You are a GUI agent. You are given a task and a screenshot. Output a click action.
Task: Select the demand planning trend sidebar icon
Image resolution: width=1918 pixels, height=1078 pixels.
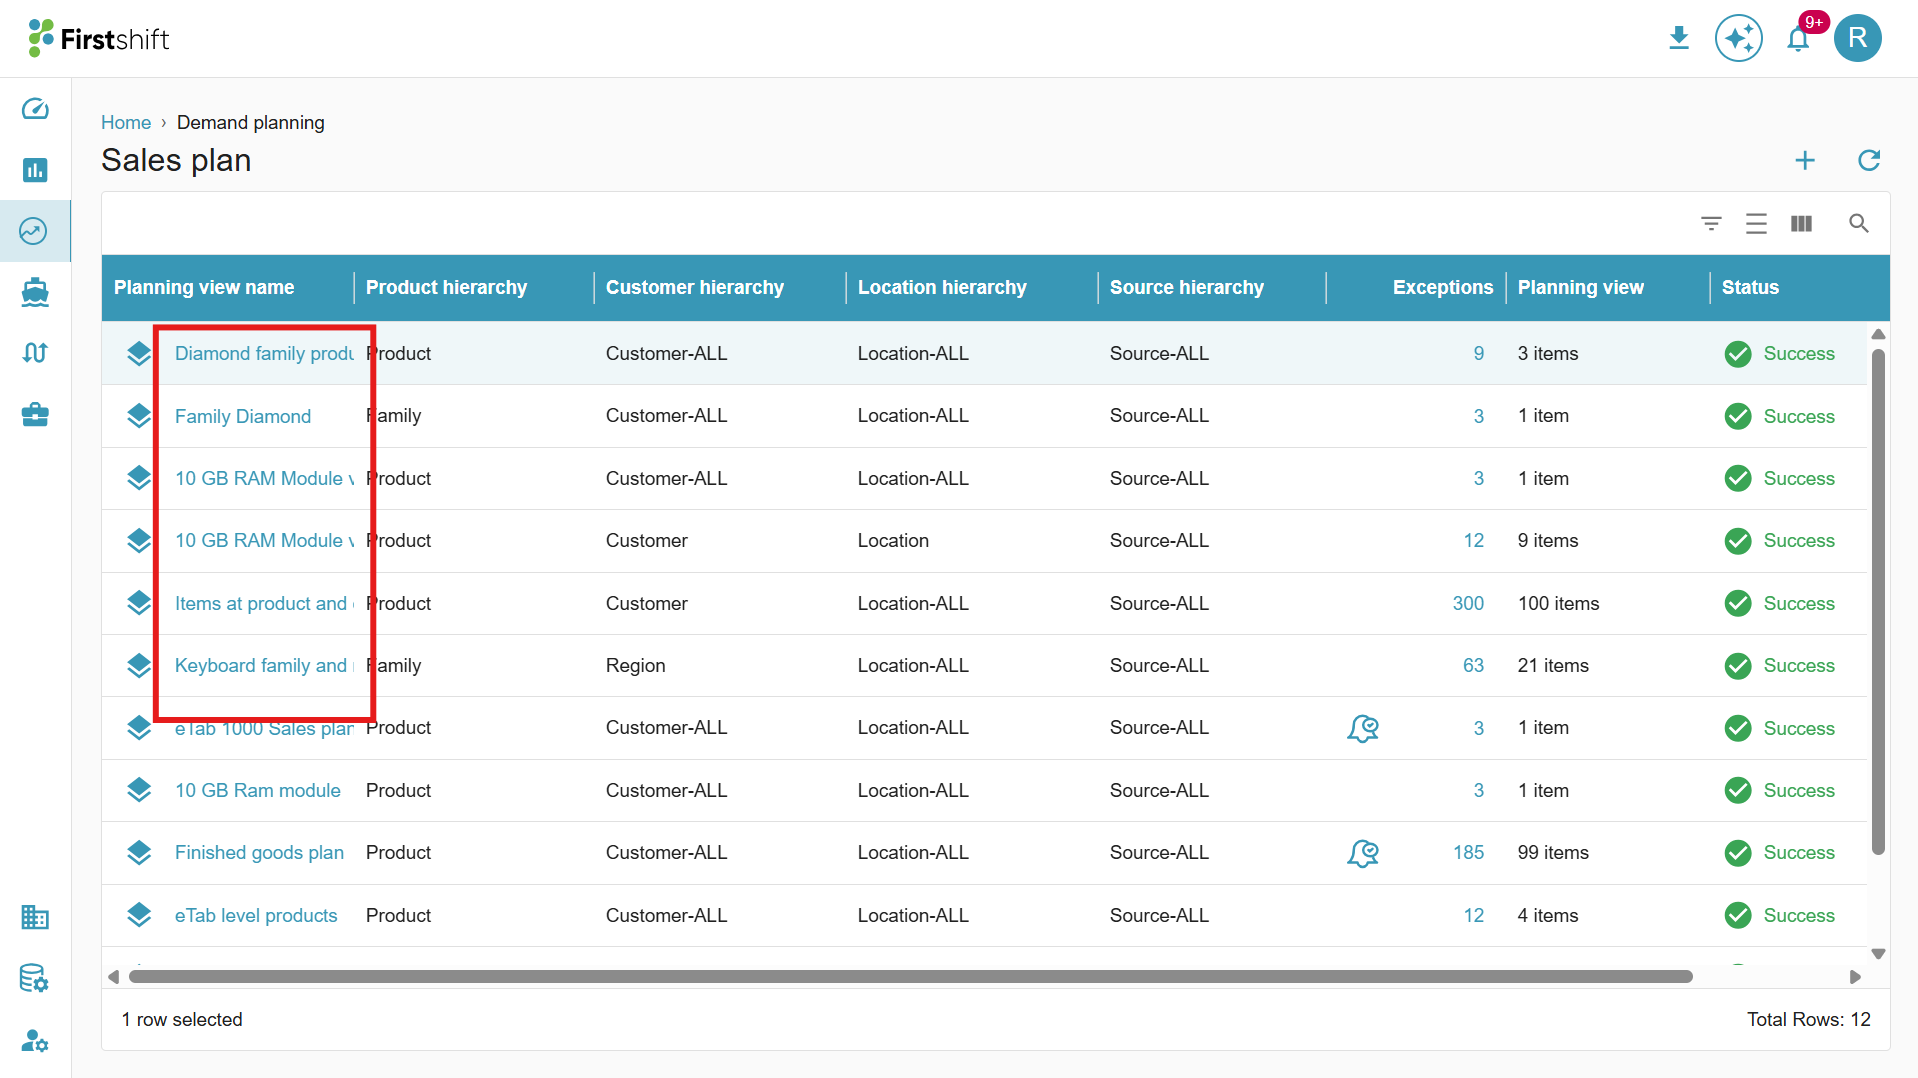[x=33, y=231]
